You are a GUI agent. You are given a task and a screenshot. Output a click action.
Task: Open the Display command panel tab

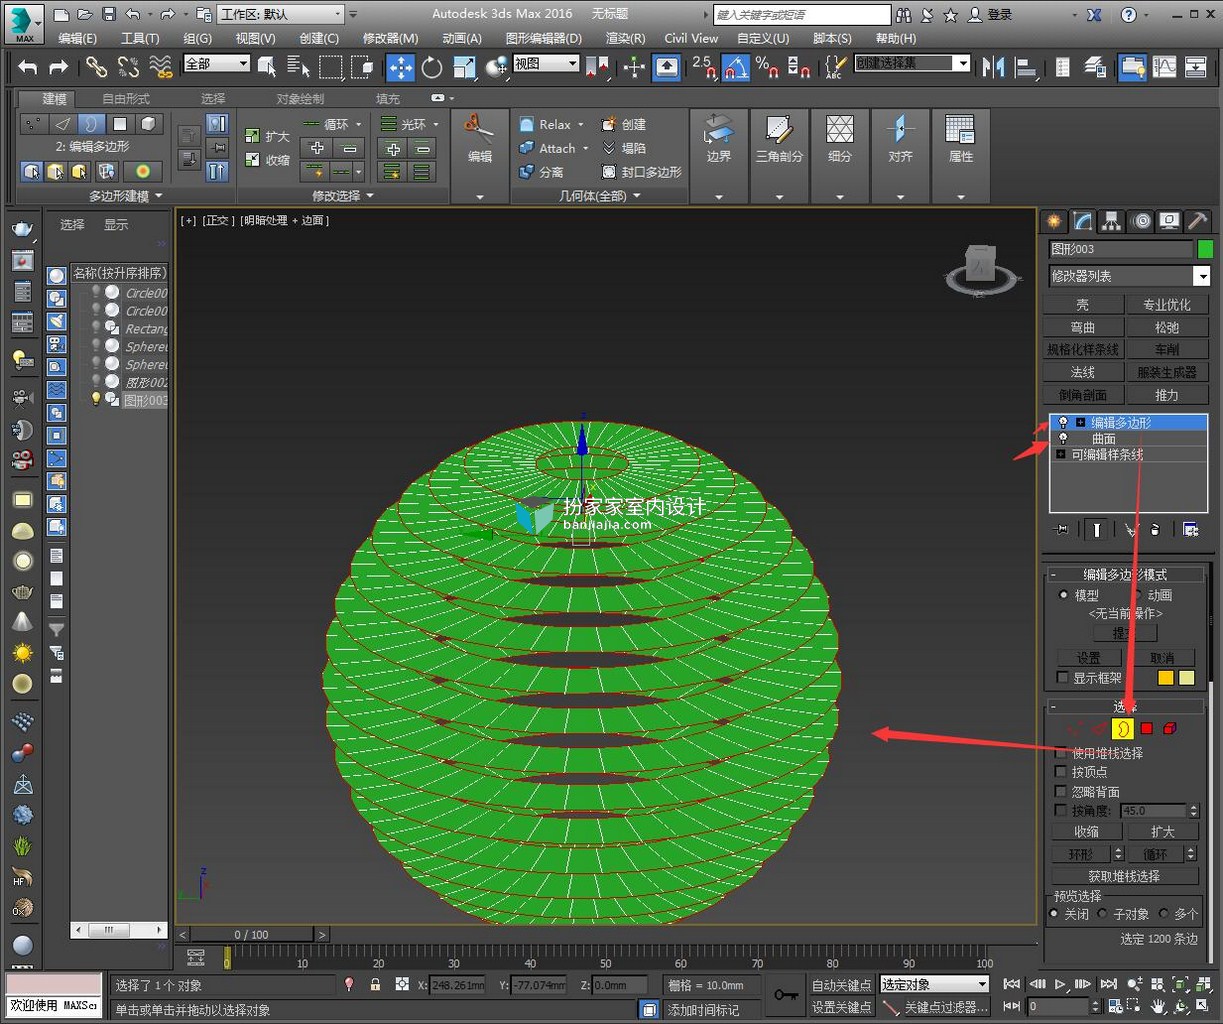pos(1169,221)
